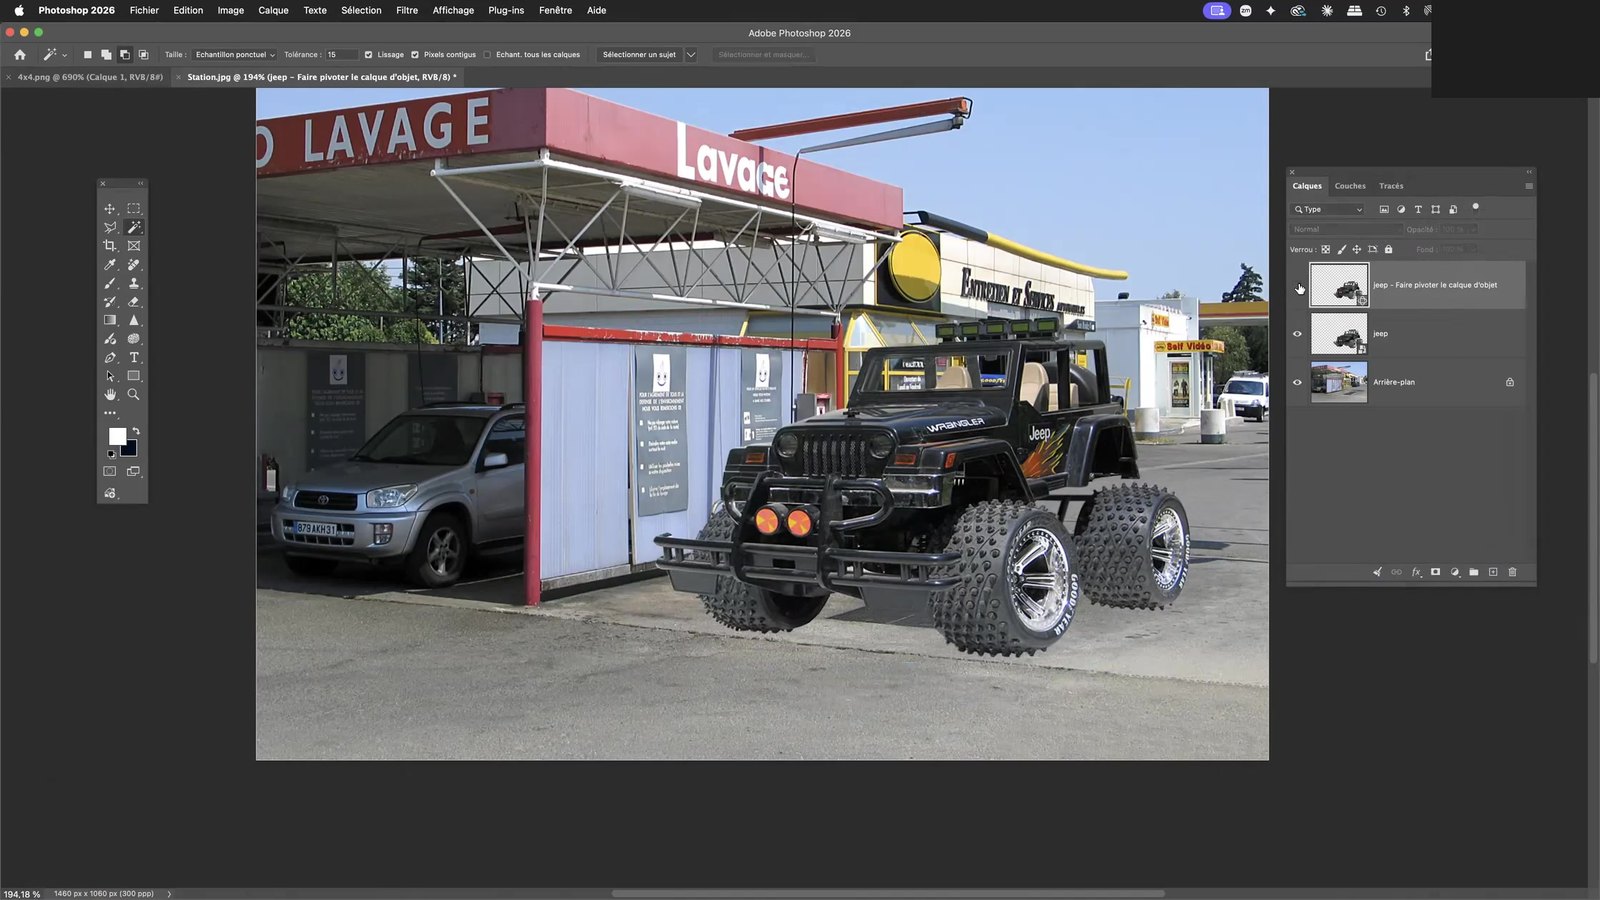This screenshot has height=900, width=1600.
Task: Show jeep - Faire pivoter layer visibility
Action: pyautogui.click(x=1298, y=286)
